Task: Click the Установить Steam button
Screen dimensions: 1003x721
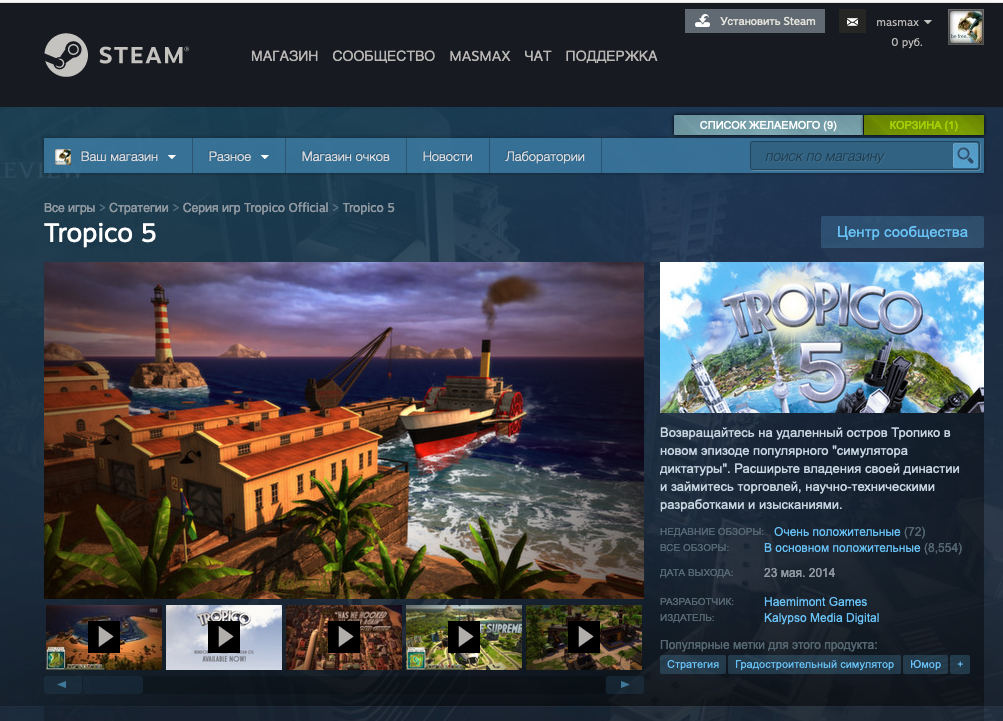Action: (x=755, y=21)
